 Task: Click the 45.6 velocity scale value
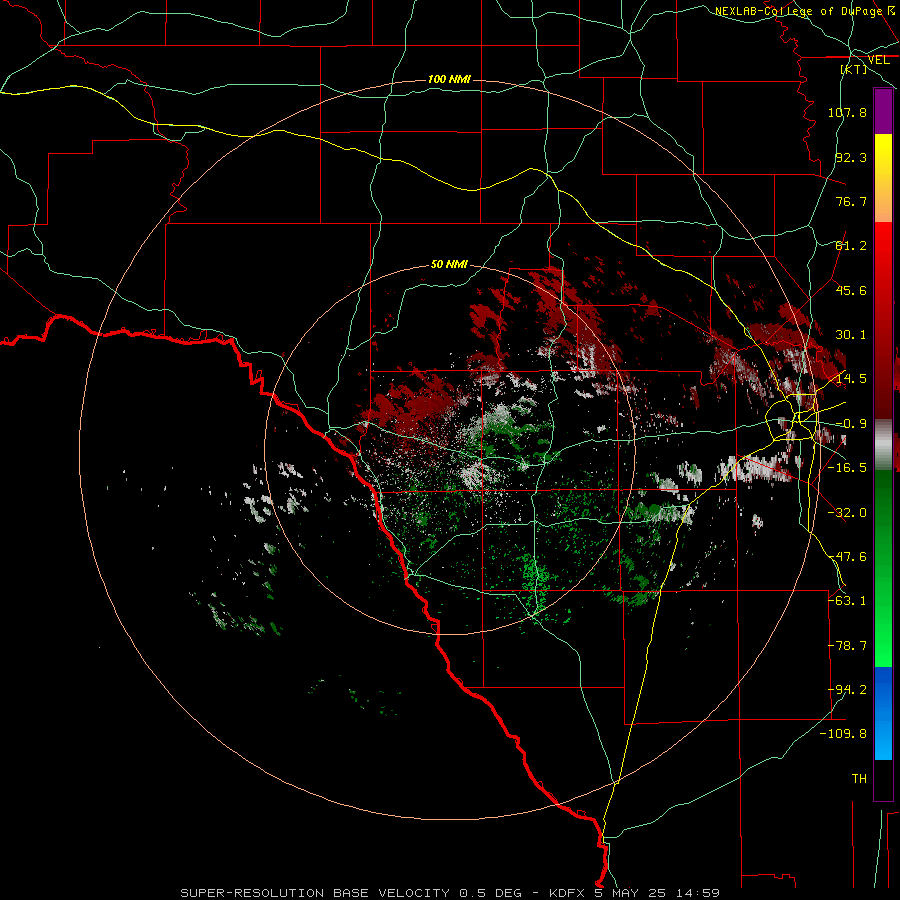point(851,290)
